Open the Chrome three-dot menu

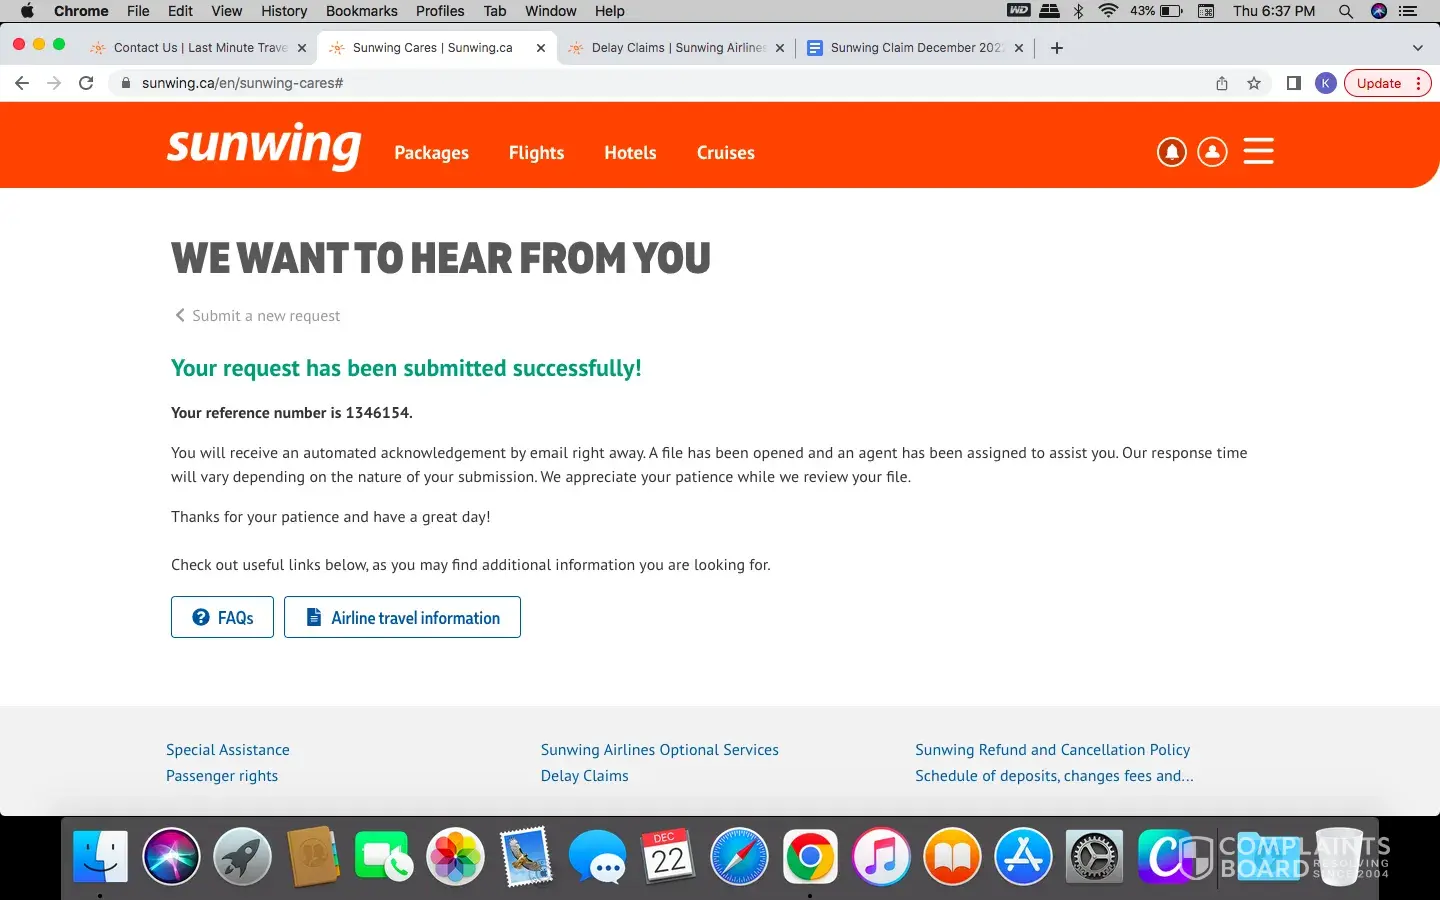point(1419,83)
